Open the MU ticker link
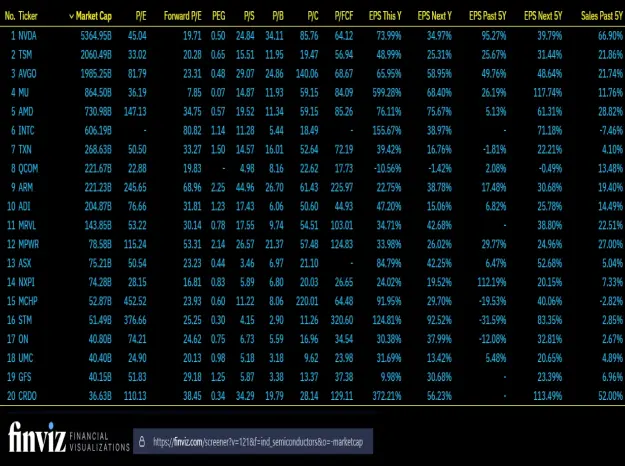The width and height of the screenshot is (625, 466). tap(24, 92)
